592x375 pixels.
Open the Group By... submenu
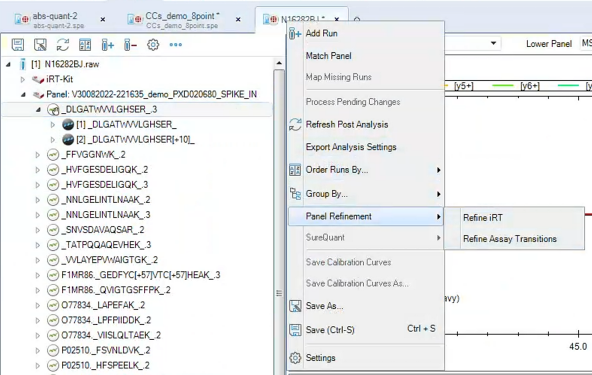tap(365, 194)
